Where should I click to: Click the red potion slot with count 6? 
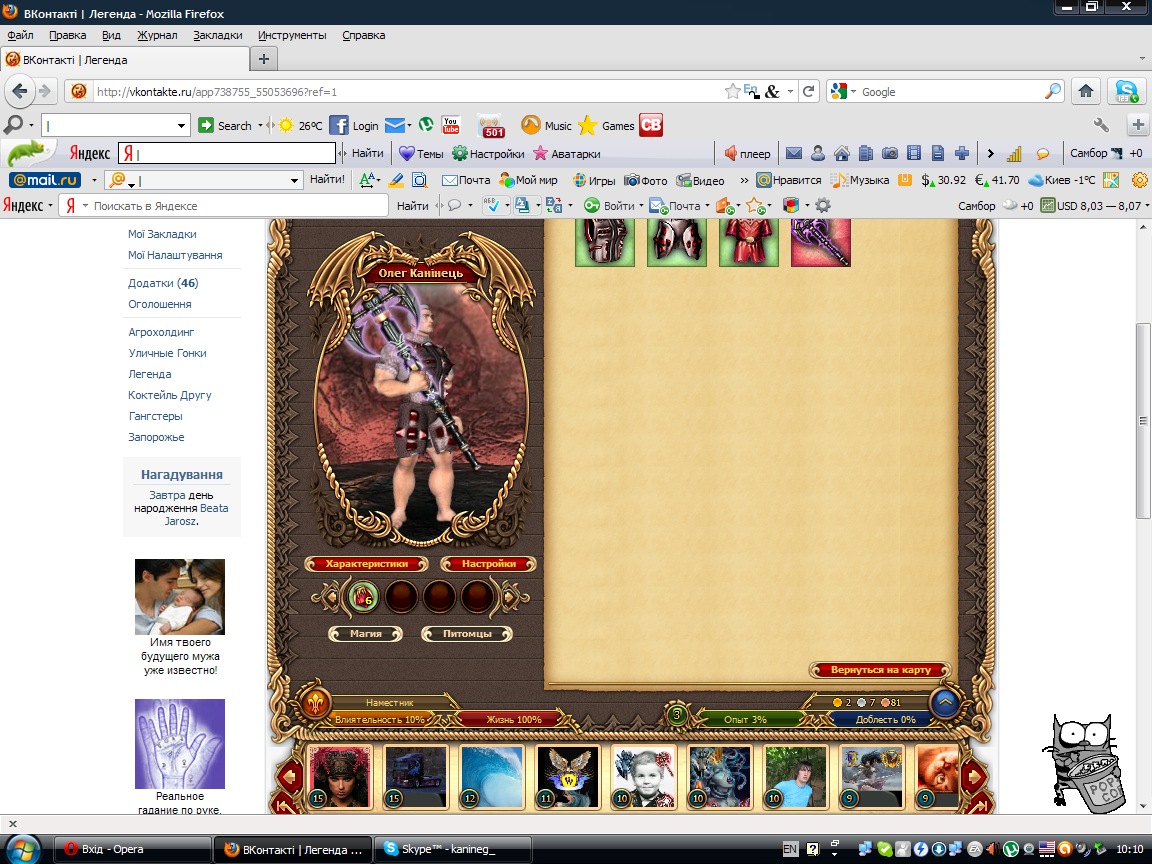[363, 597]
